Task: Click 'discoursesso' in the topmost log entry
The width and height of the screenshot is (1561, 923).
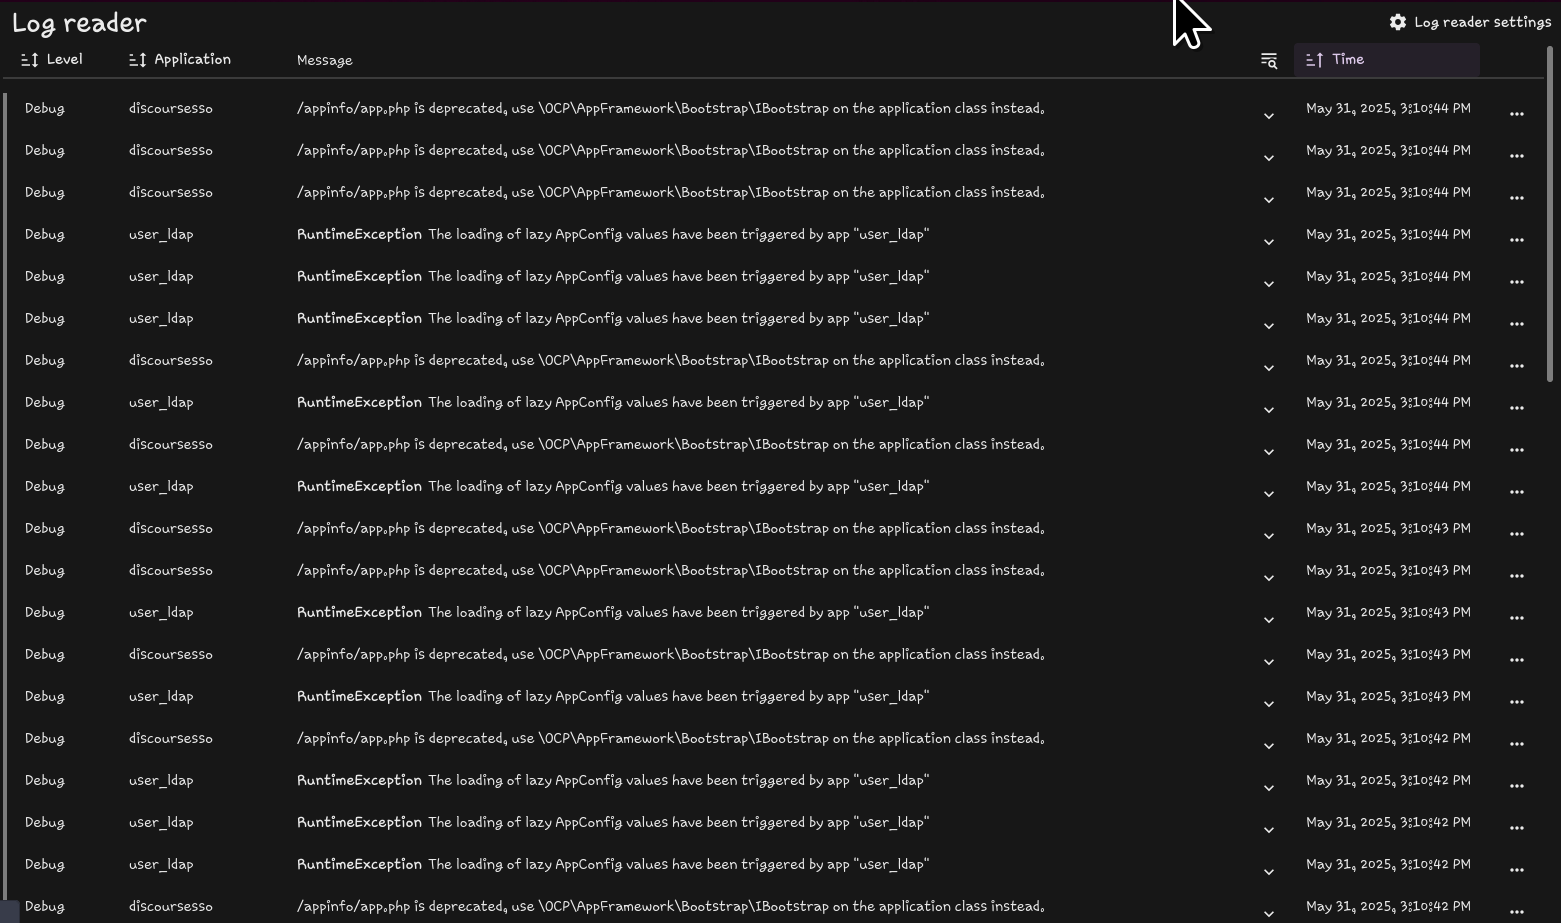Action: click(x=171, y=109)
